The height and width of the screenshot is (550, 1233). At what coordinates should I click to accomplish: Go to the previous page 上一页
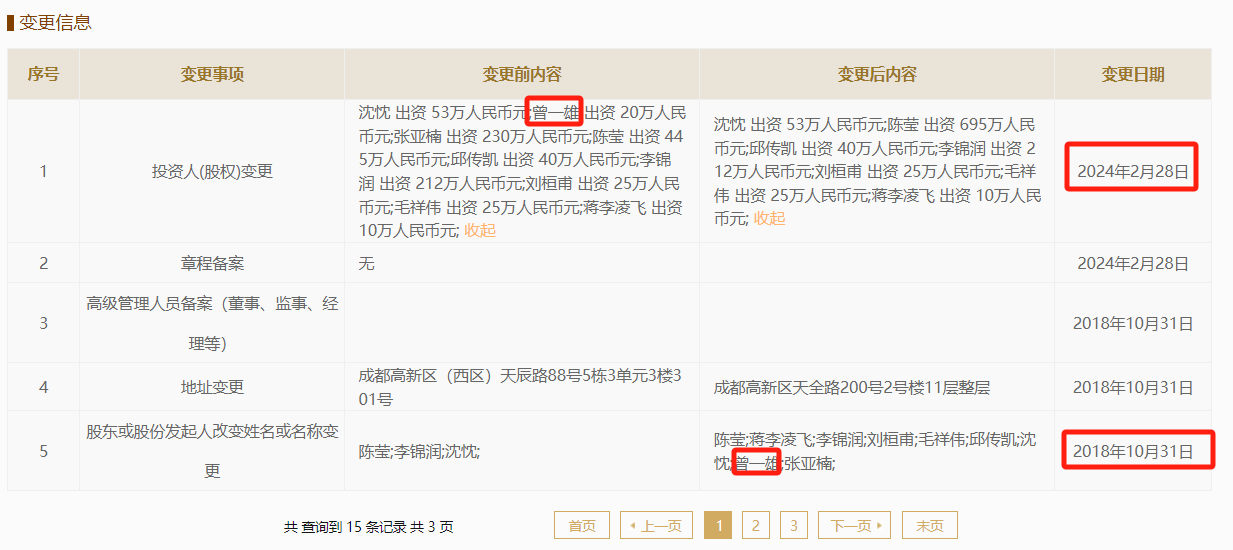tap(656, 525)
